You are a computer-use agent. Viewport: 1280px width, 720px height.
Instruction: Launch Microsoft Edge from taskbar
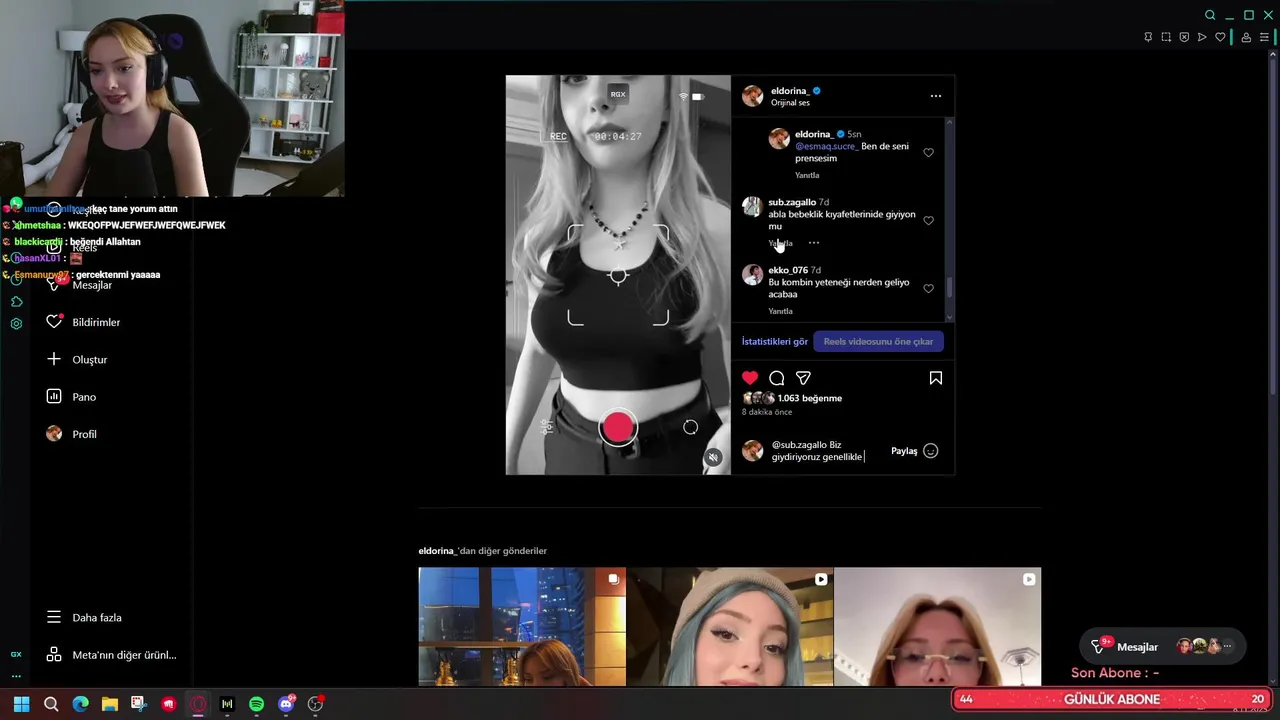tap(80, 704)
